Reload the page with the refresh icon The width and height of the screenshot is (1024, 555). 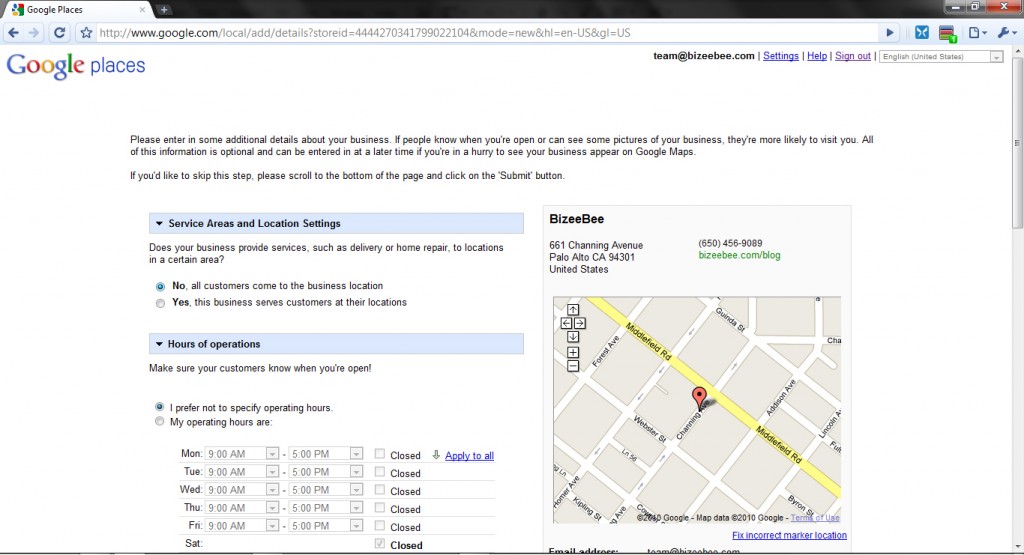(59, 33)
